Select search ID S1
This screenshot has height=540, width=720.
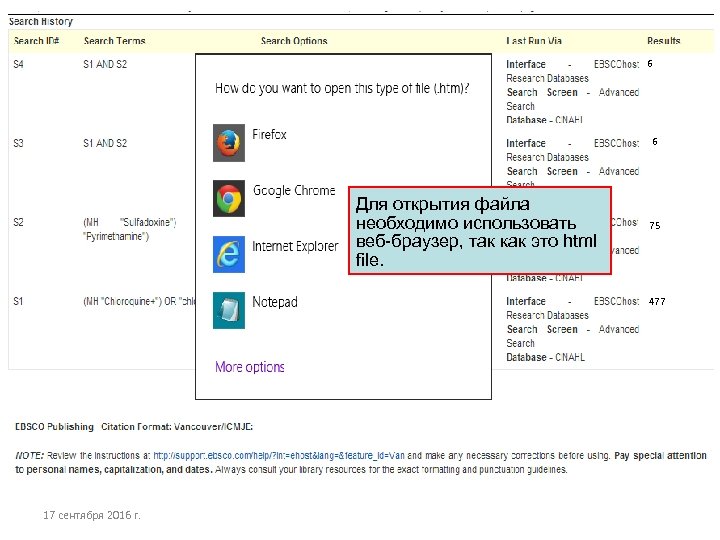coord(18,301)
